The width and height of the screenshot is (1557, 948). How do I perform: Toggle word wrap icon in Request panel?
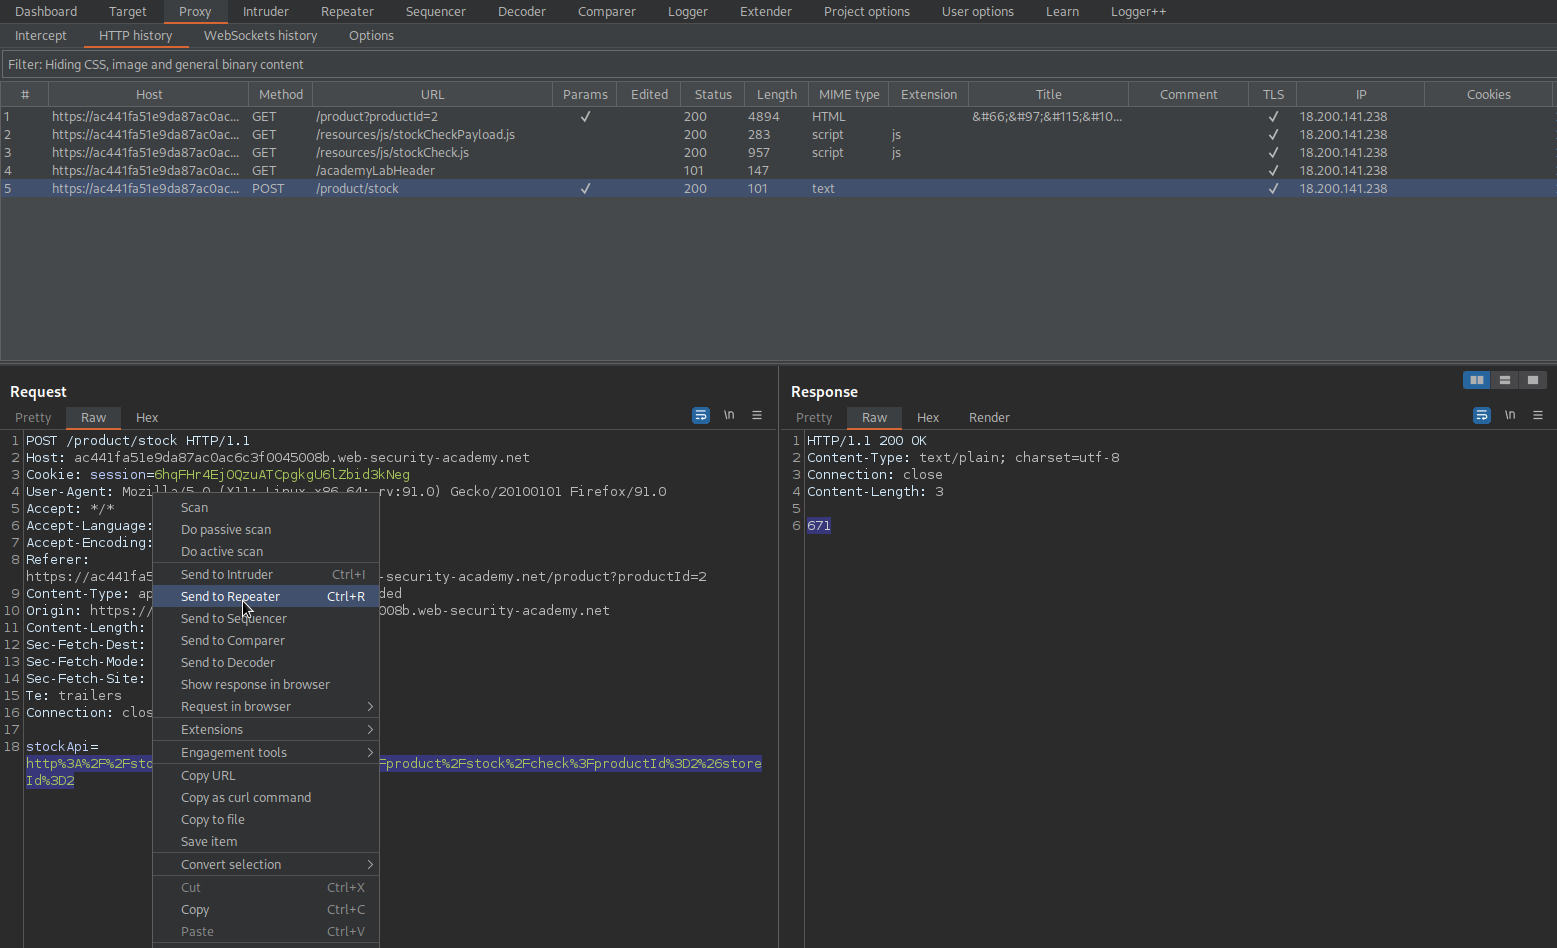[701, 415]
